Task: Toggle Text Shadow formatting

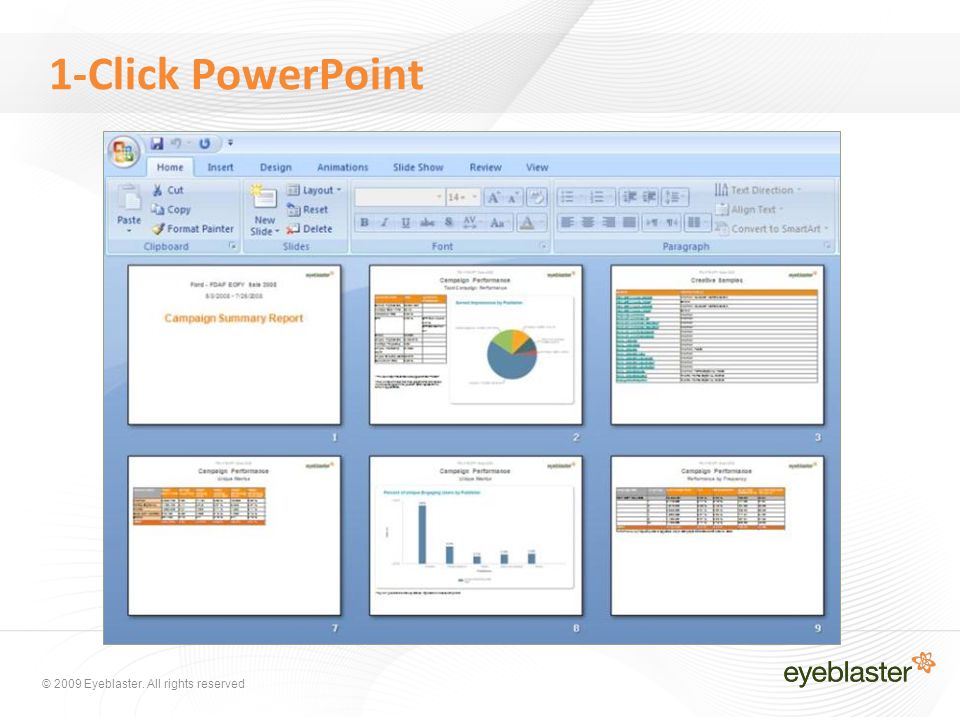Action: click(x=449, y=222)
